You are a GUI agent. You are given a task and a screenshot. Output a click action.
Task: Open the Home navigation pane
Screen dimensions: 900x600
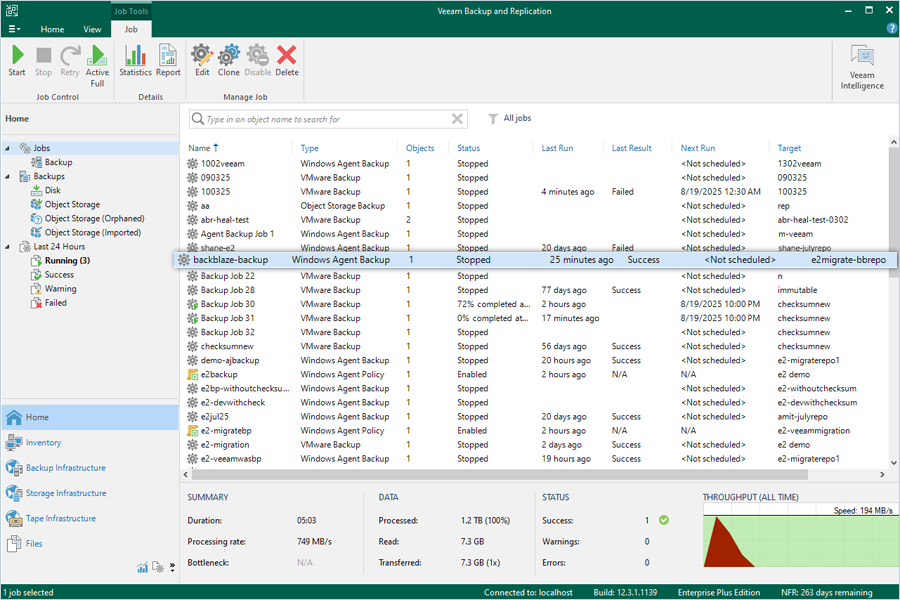(x=90, y=417)
